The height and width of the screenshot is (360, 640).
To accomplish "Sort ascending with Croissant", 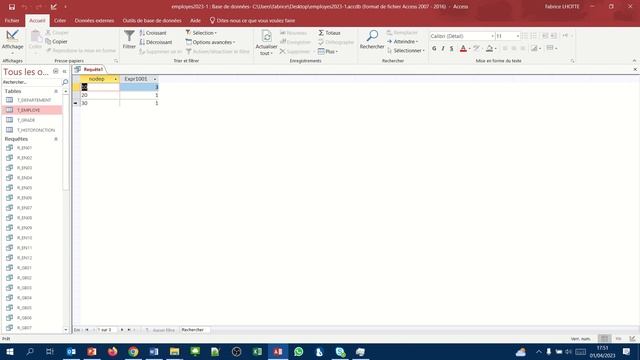I will click(x=153, y=33).
